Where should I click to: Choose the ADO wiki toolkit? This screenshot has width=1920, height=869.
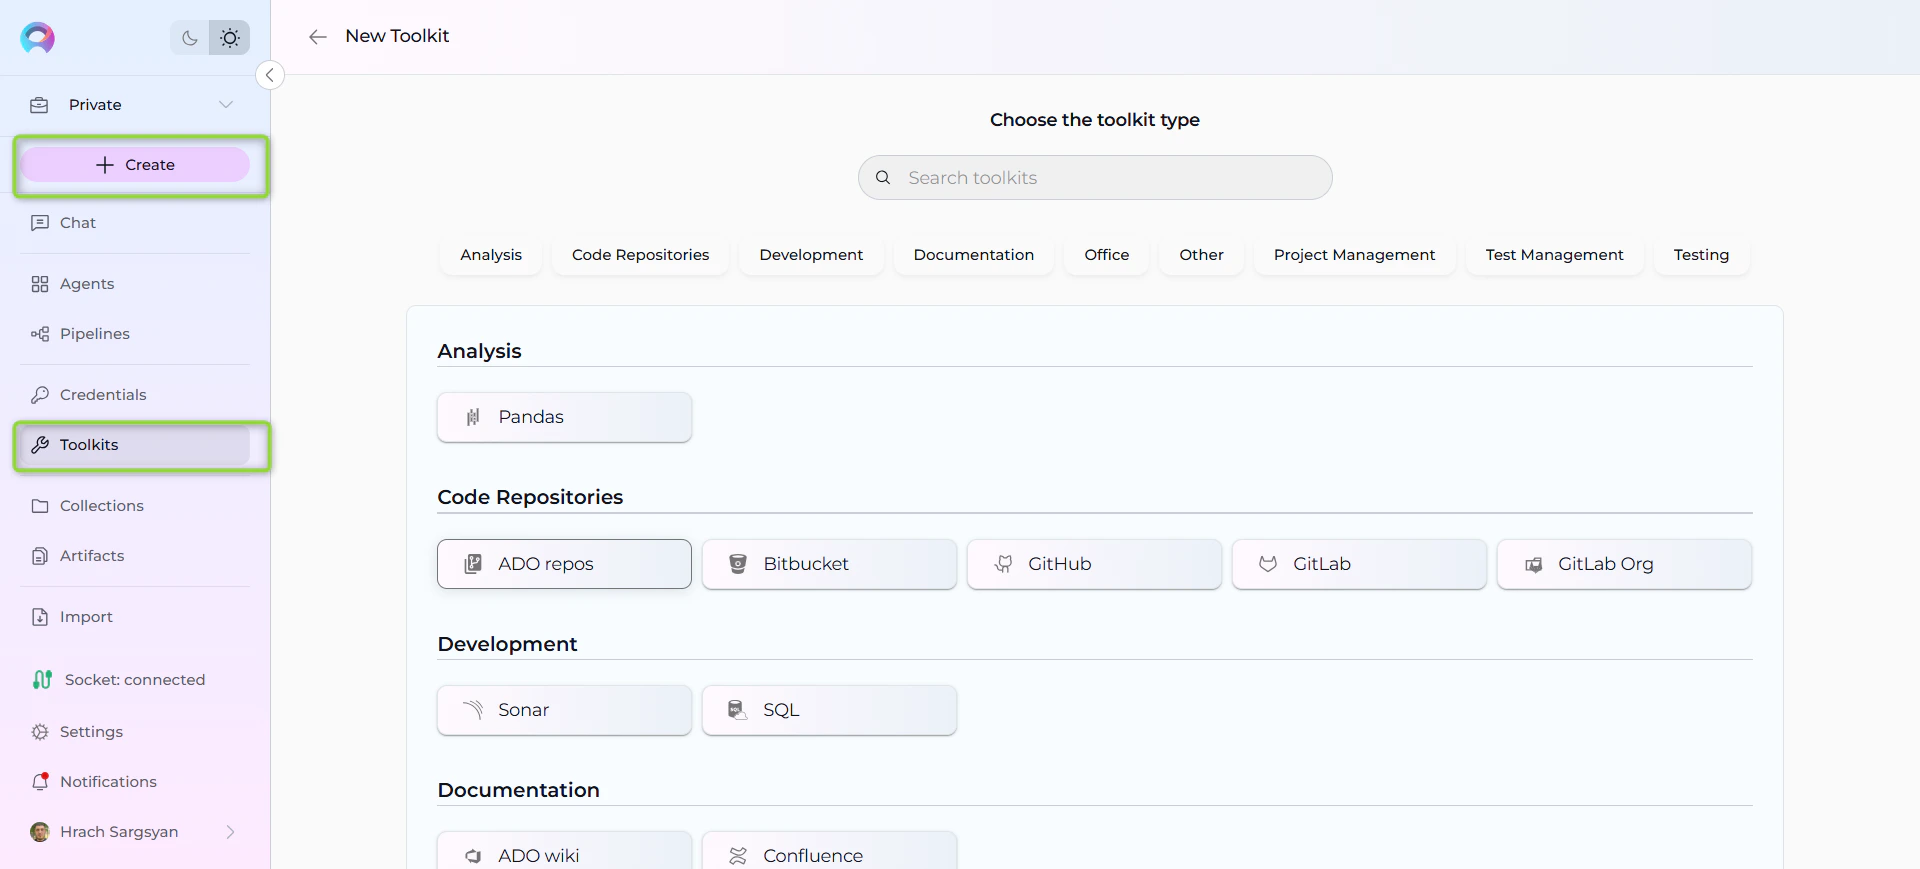[564, 851]
